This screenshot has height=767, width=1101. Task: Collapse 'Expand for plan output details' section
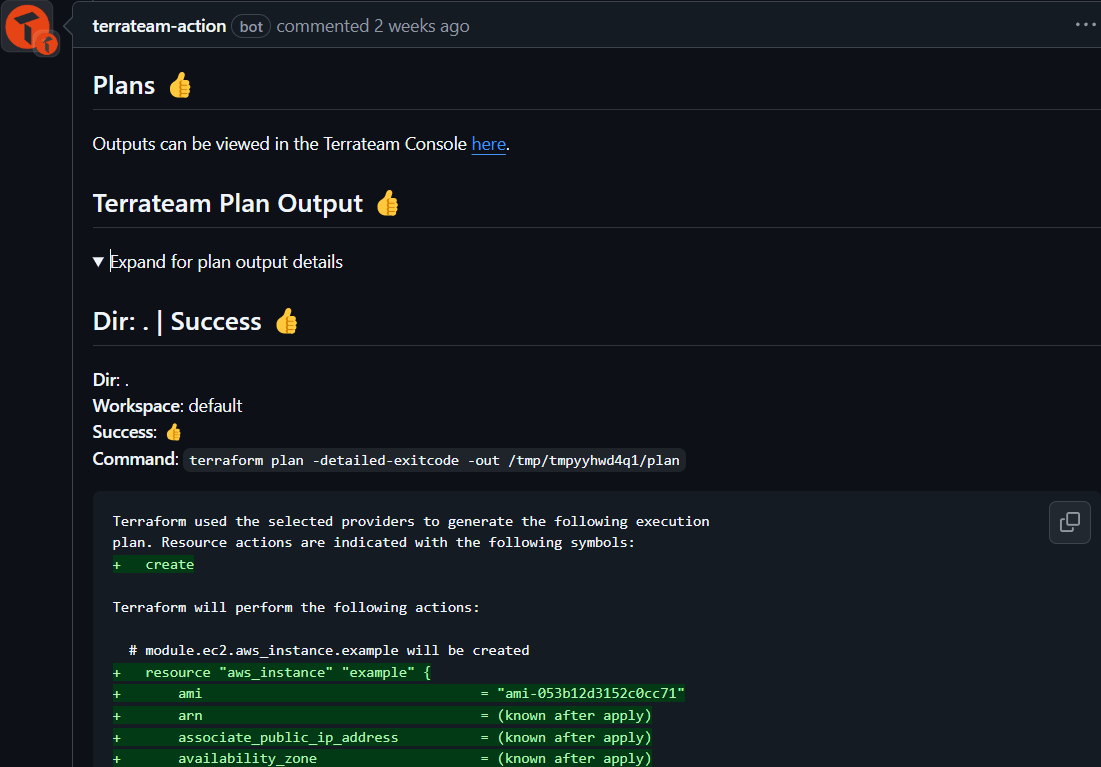click(x=218, y=262)
